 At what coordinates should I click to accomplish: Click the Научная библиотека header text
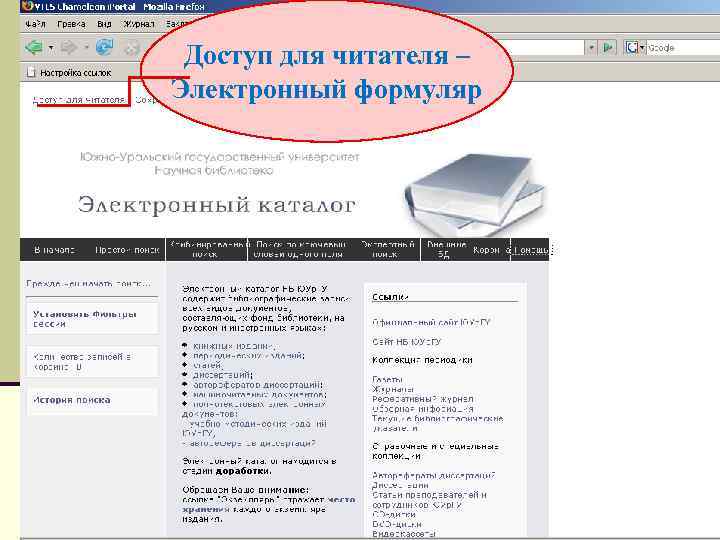[214, 171]
